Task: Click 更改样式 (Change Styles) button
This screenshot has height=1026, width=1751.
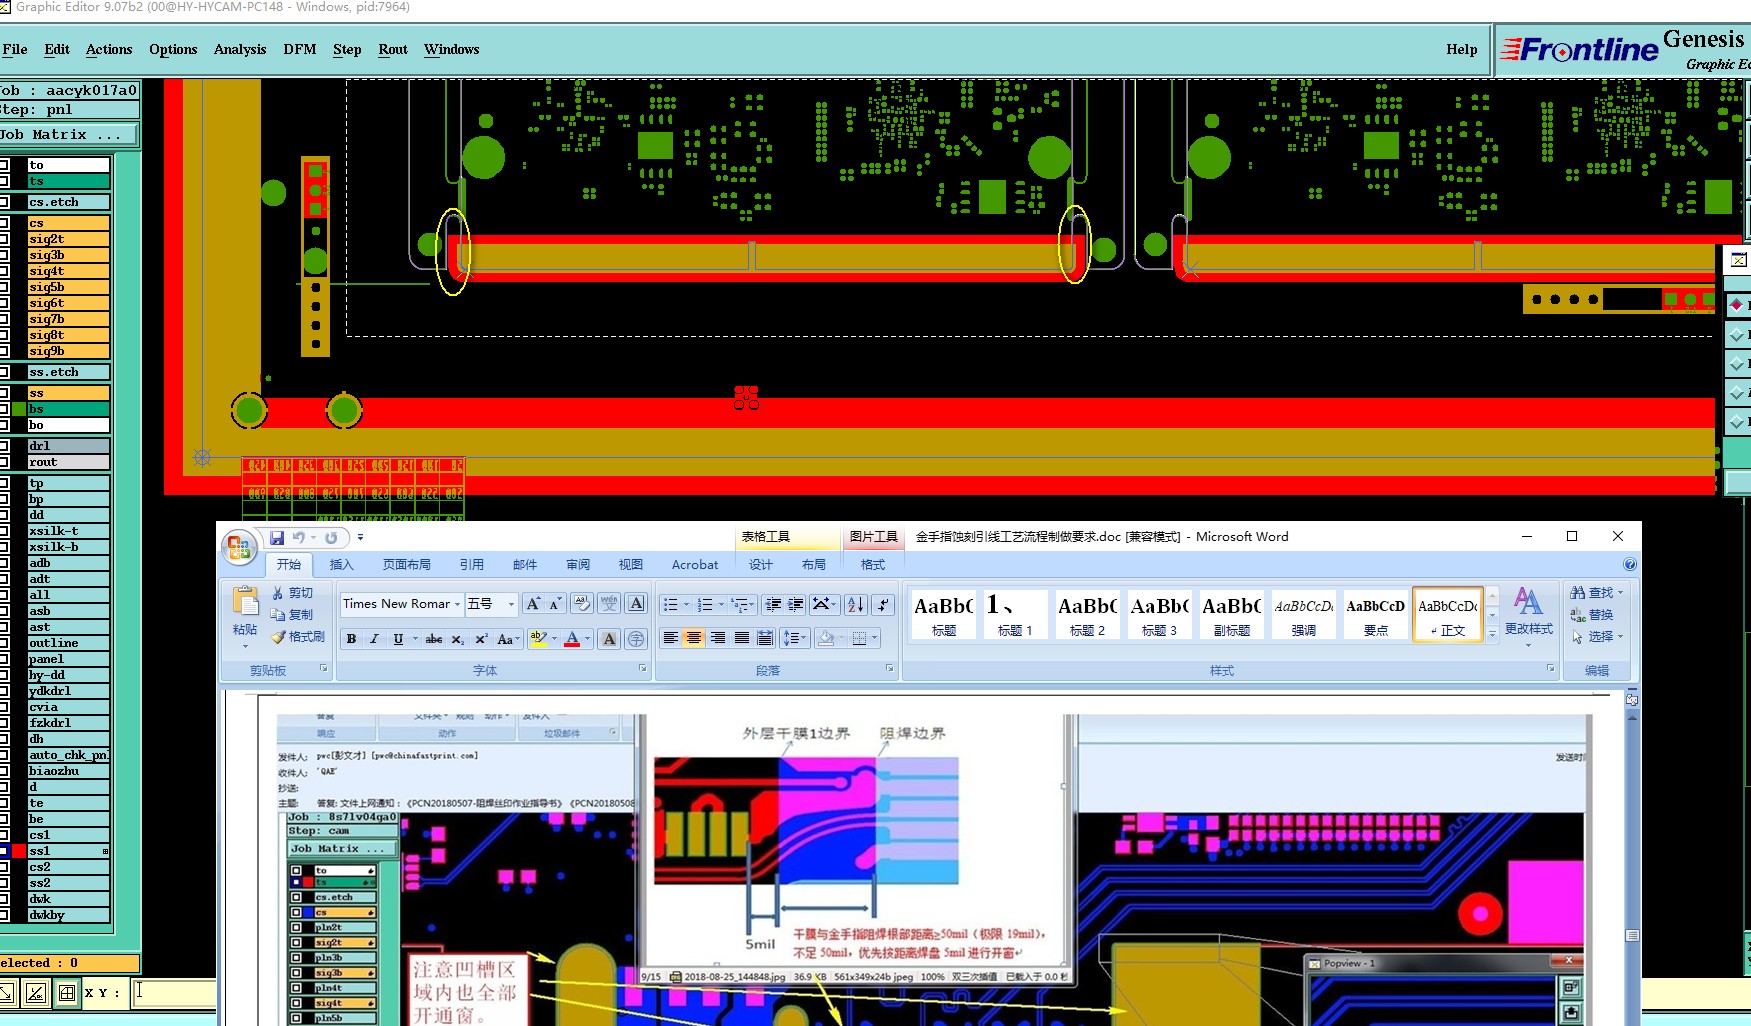Action: click(x=1529, y=616)
